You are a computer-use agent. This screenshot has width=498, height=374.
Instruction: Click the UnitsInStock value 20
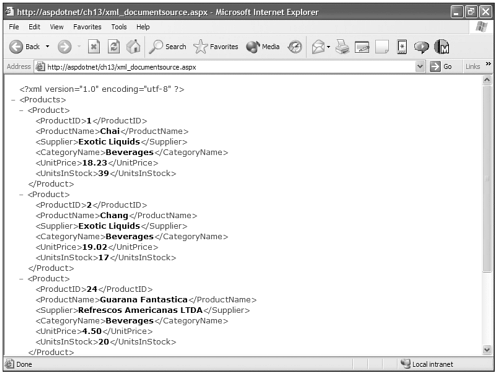point(104,342)
